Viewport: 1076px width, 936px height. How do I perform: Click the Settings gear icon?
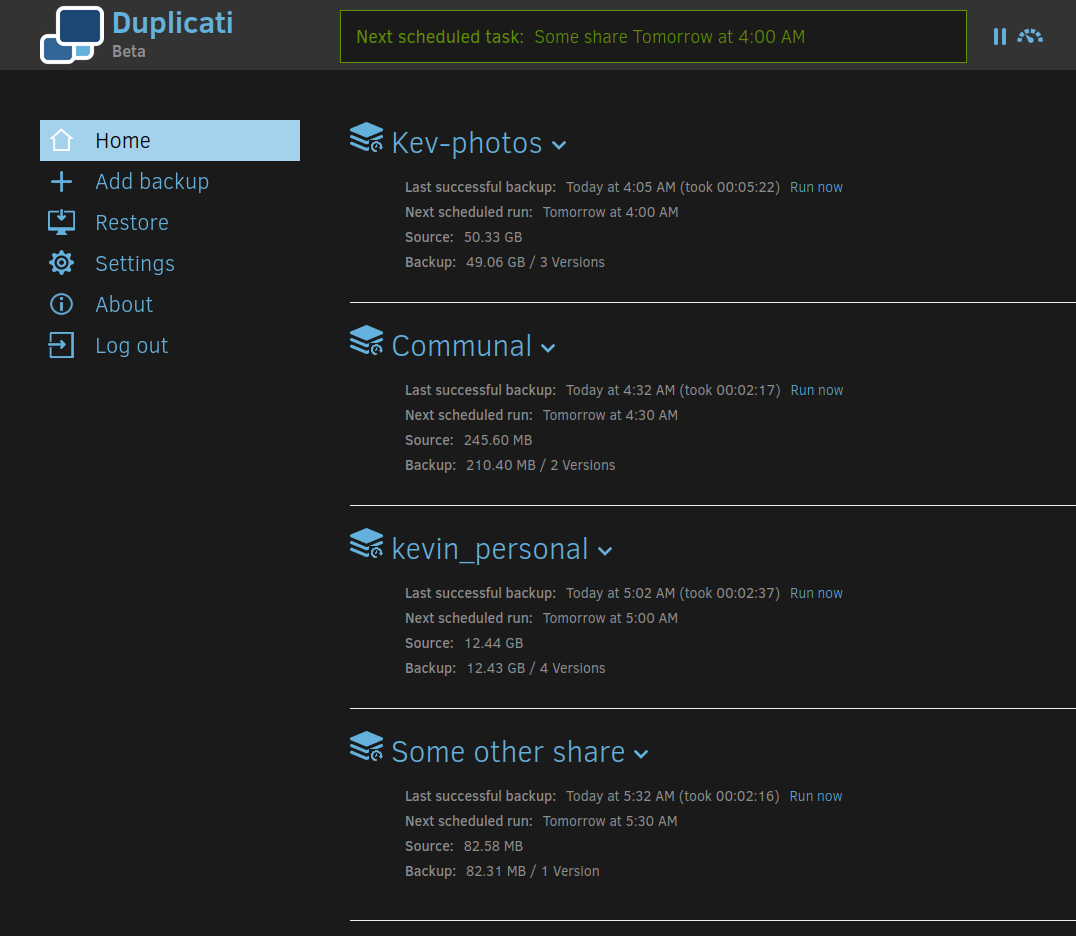(61, 263)
